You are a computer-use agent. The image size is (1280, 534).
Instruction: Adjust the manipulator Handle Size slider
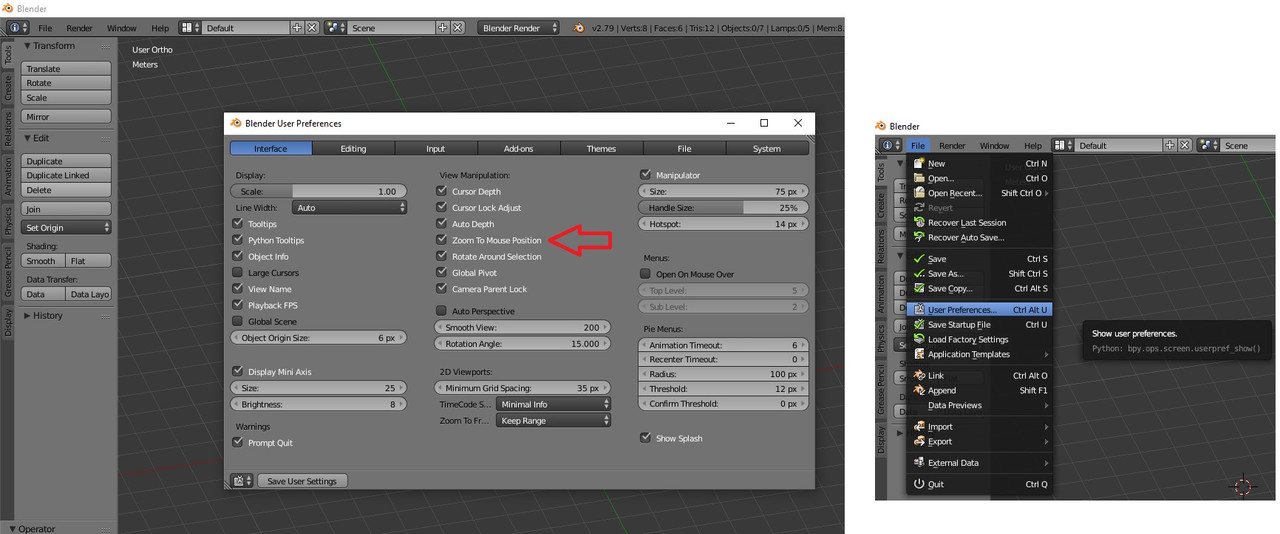click(x=723, y=208)
